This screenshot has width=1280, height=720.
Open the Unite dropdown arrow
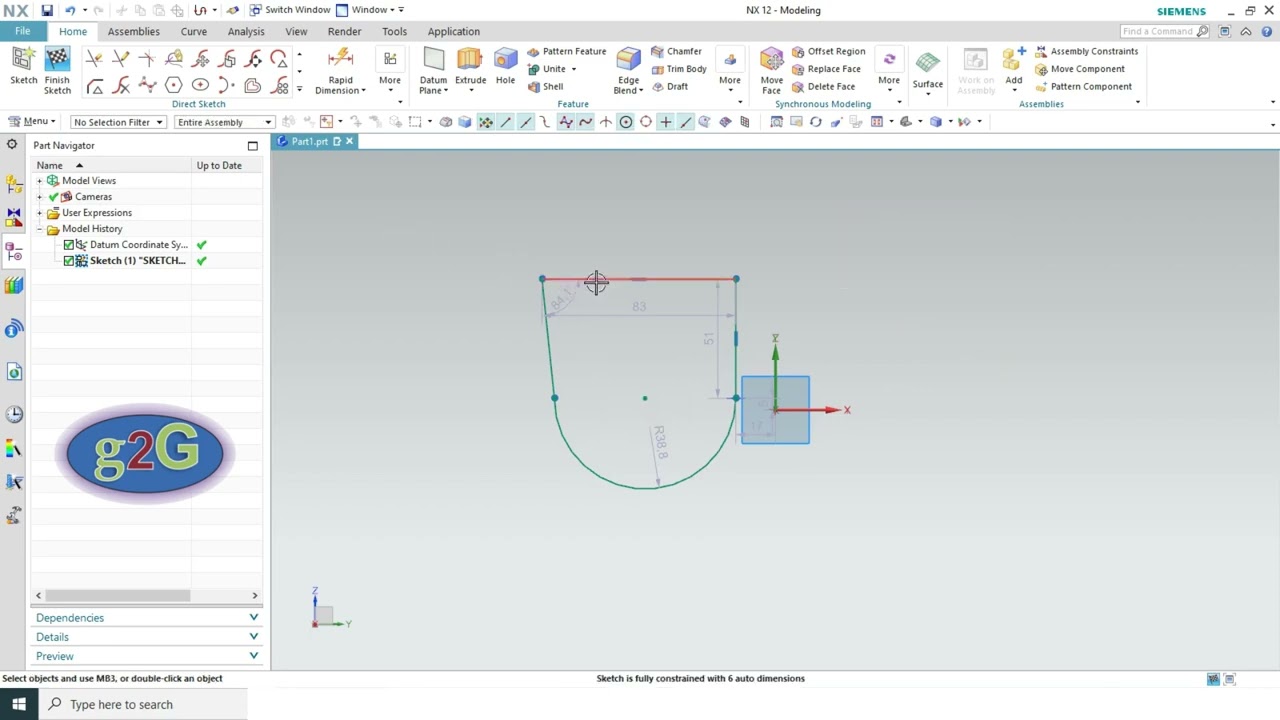tap(574, 69)
